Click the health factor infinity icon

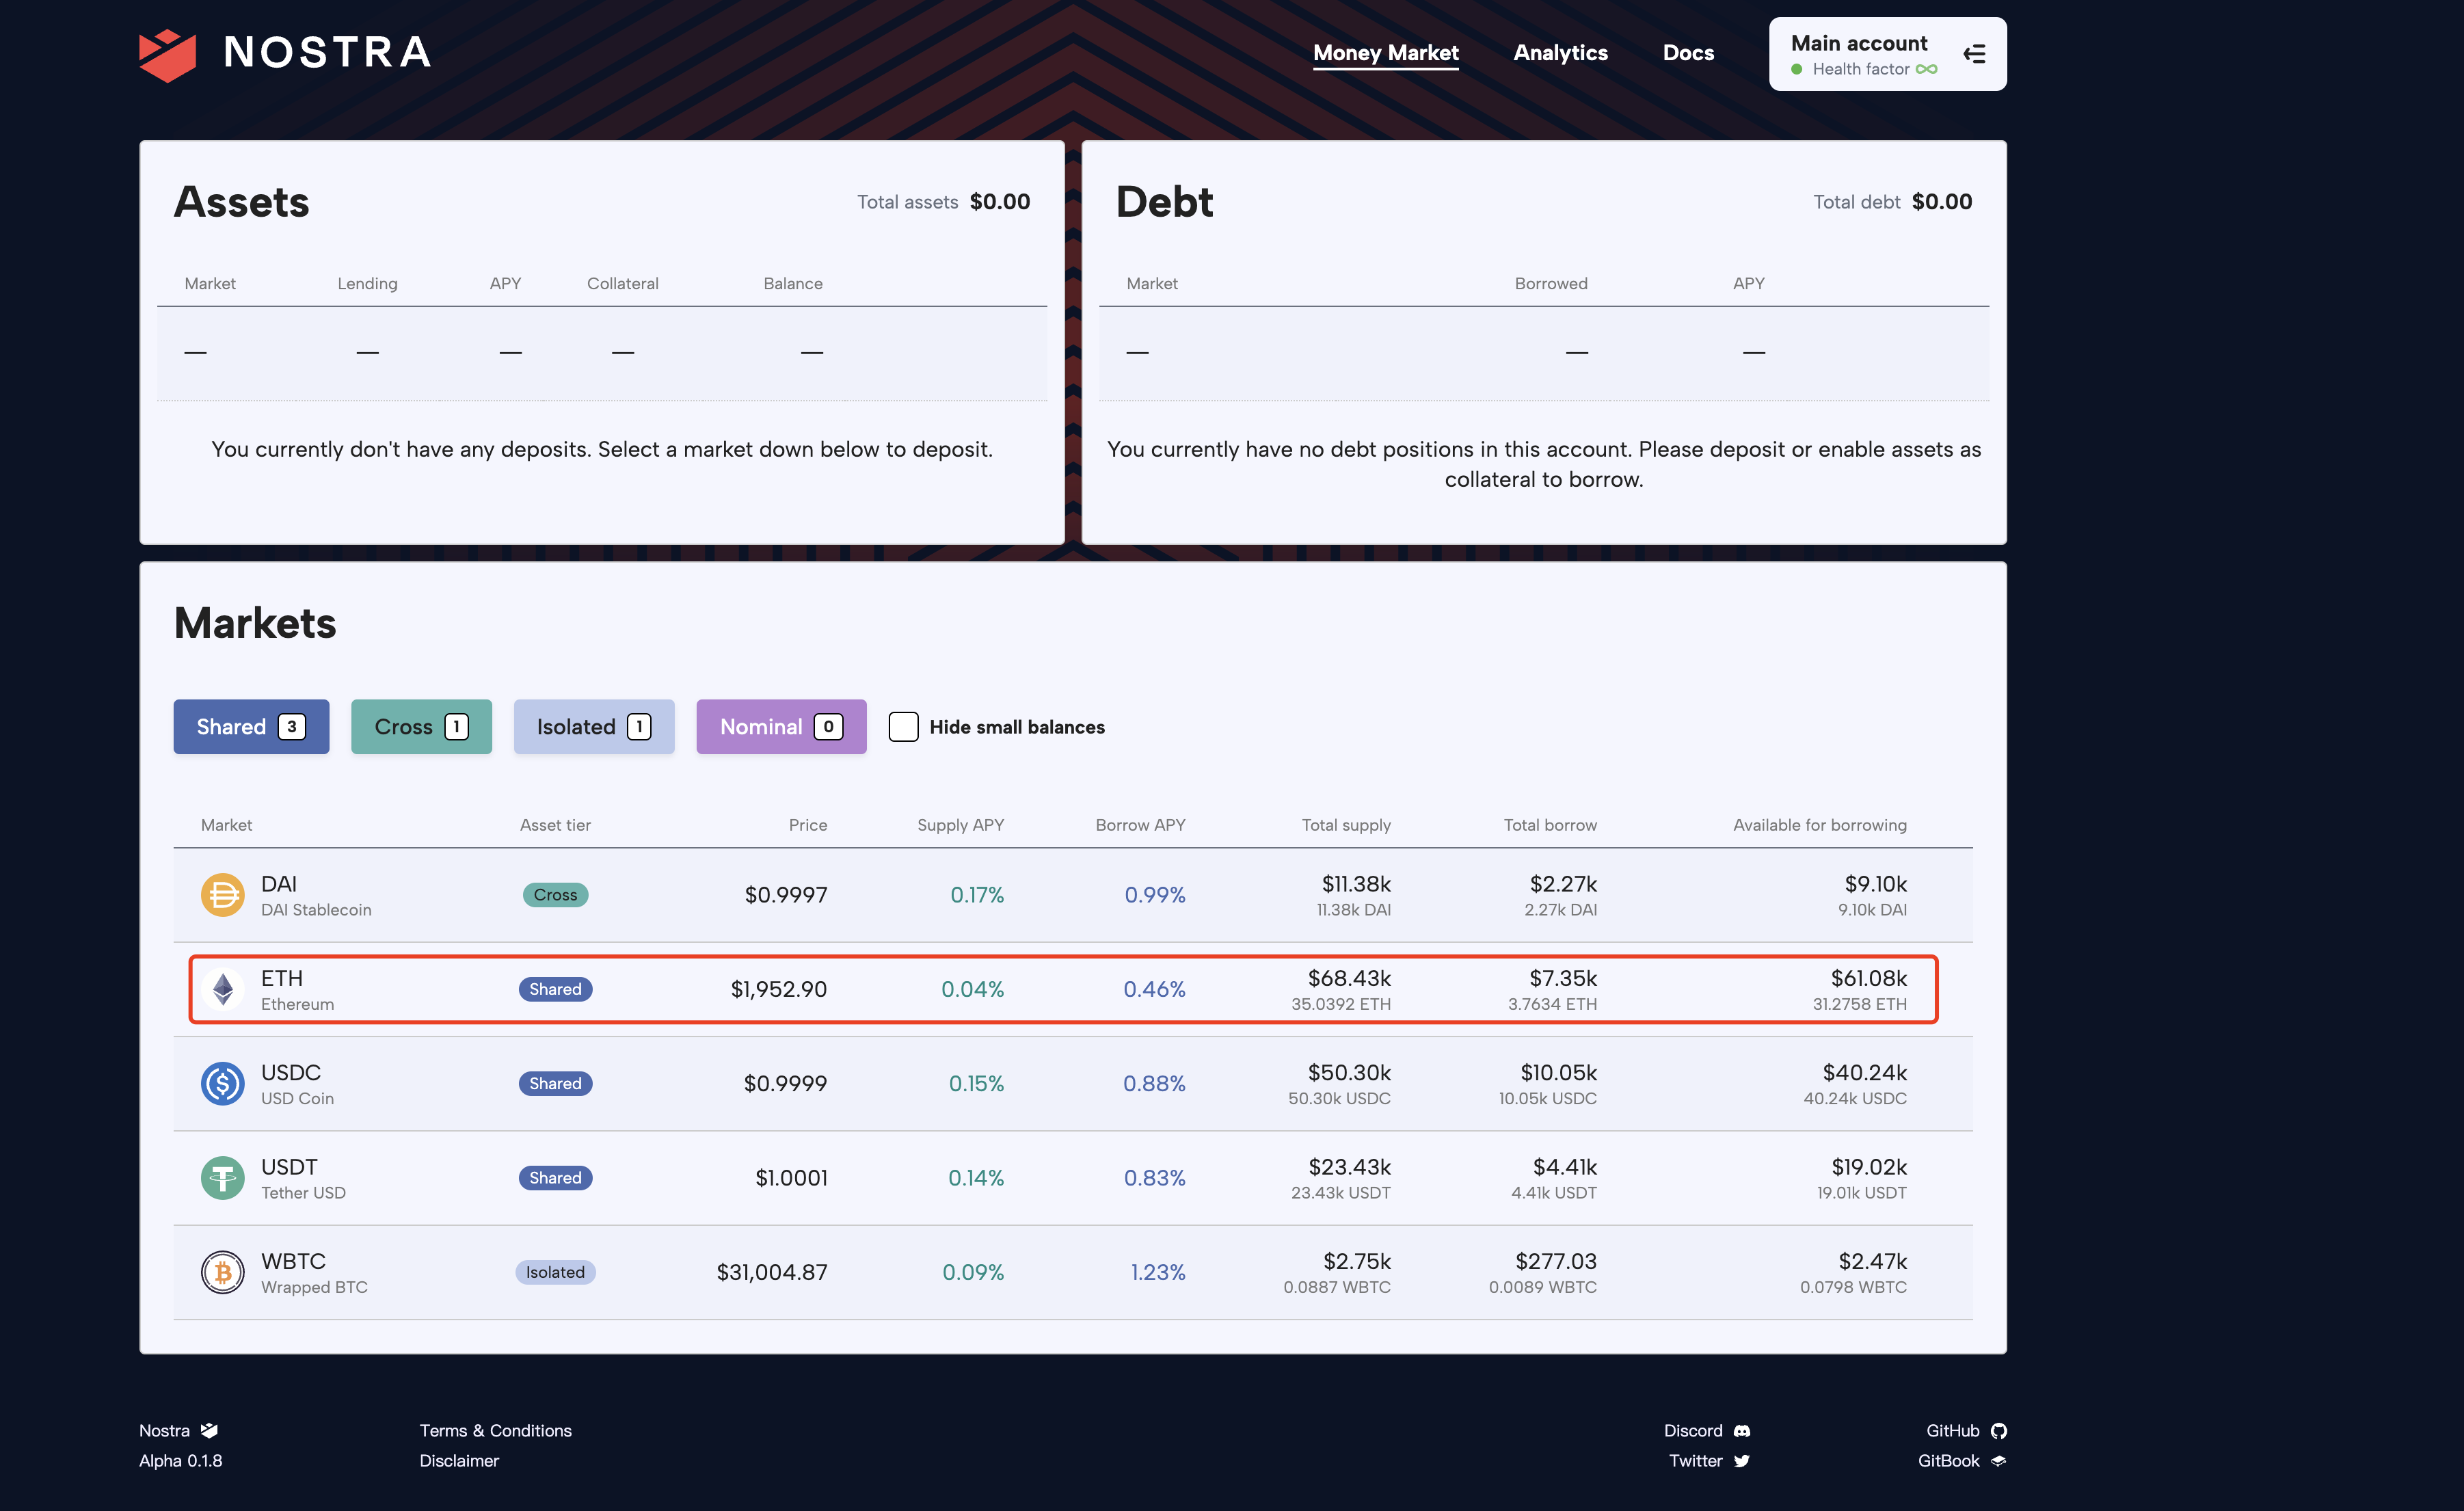(x=1927, y=69)
